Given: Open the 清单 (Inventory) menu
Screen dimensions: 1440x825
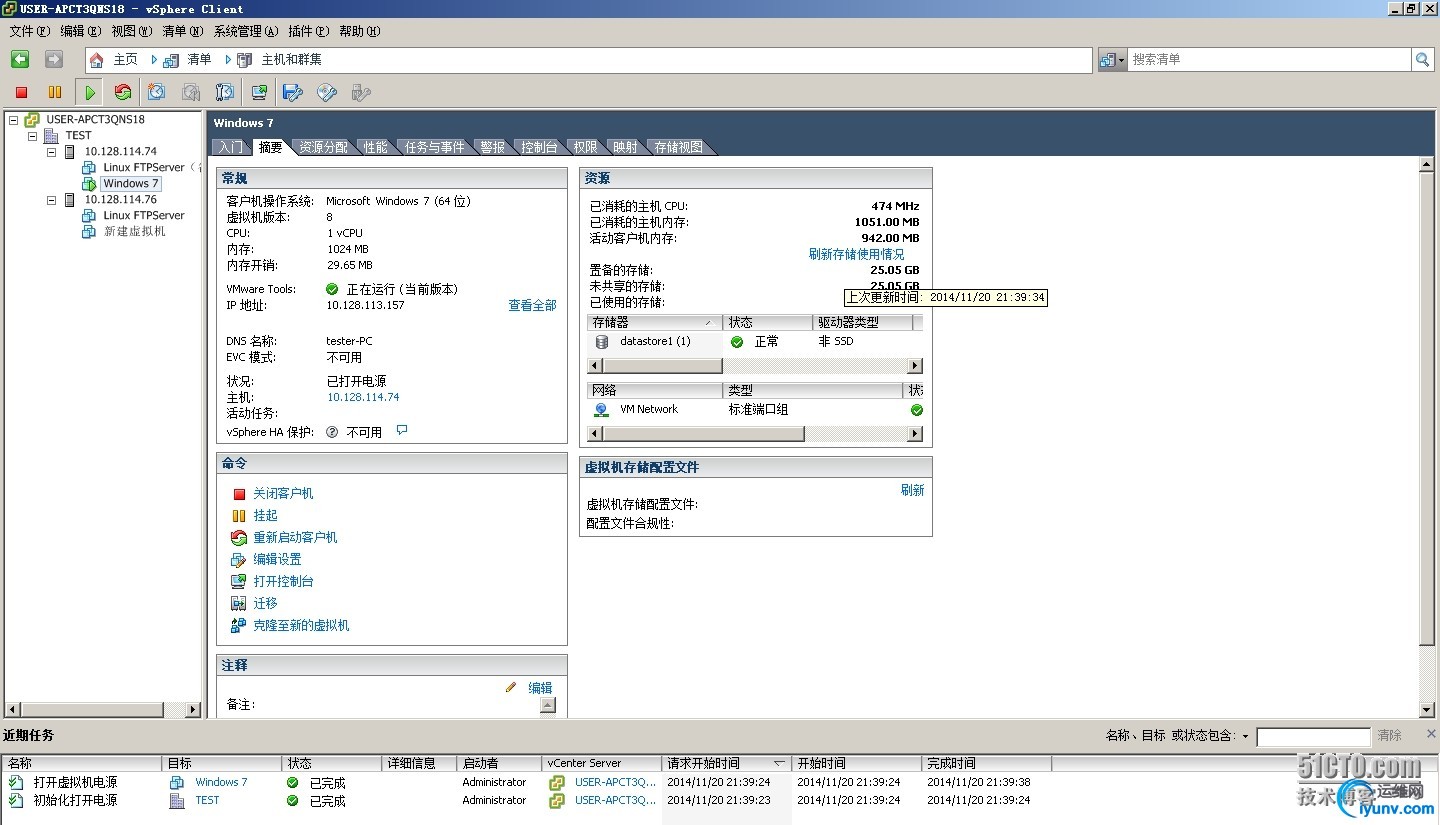Looking at the screenshot, I should pos(183,32).
